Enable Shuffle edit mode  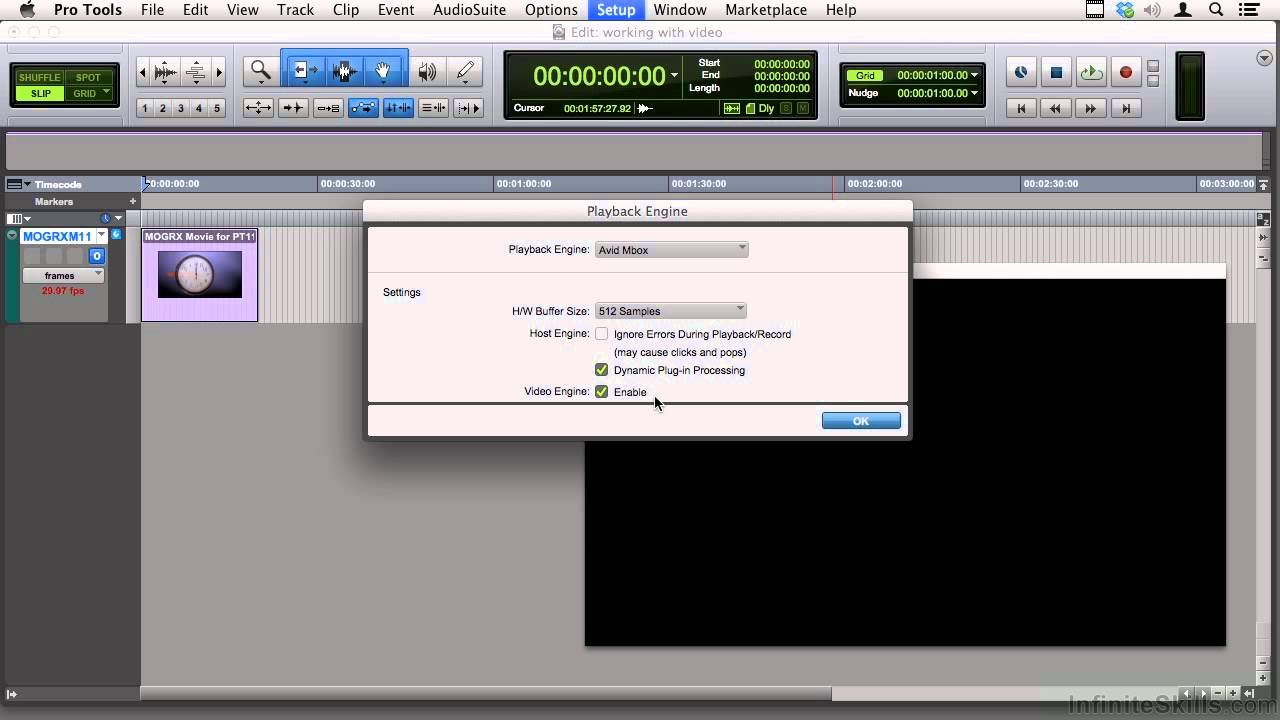click(x=40, y=77)
